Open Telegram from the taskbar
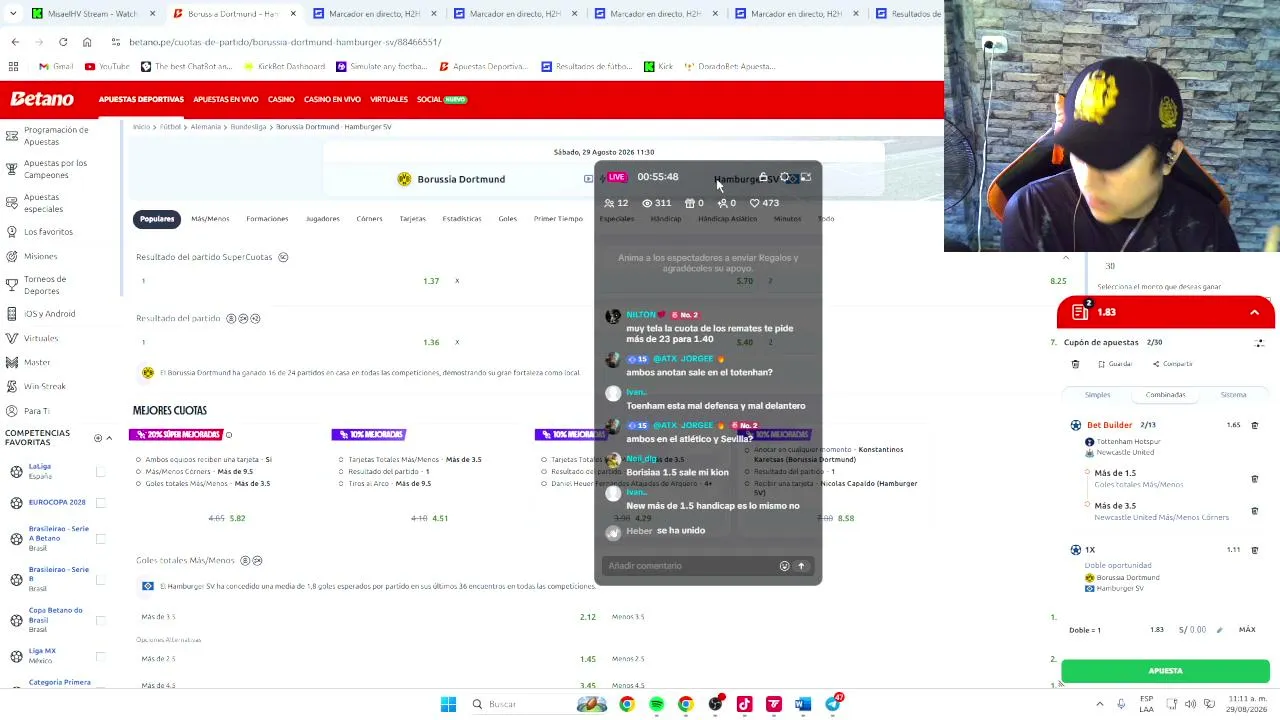This screenshot has height=720, width=1280. [x=833, y=704]
